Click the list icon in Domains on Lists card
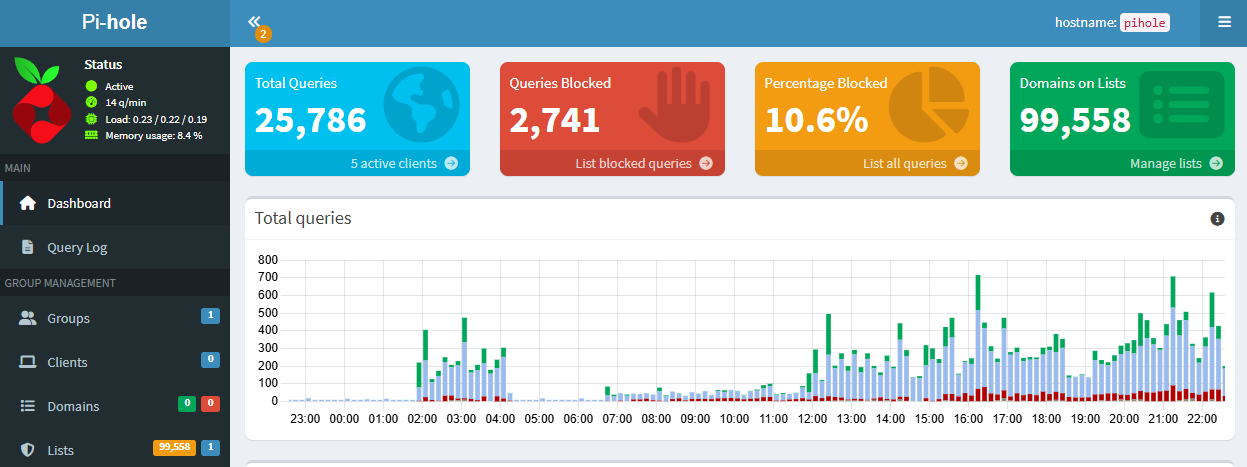The image size is (1247, 467). 1181,105
